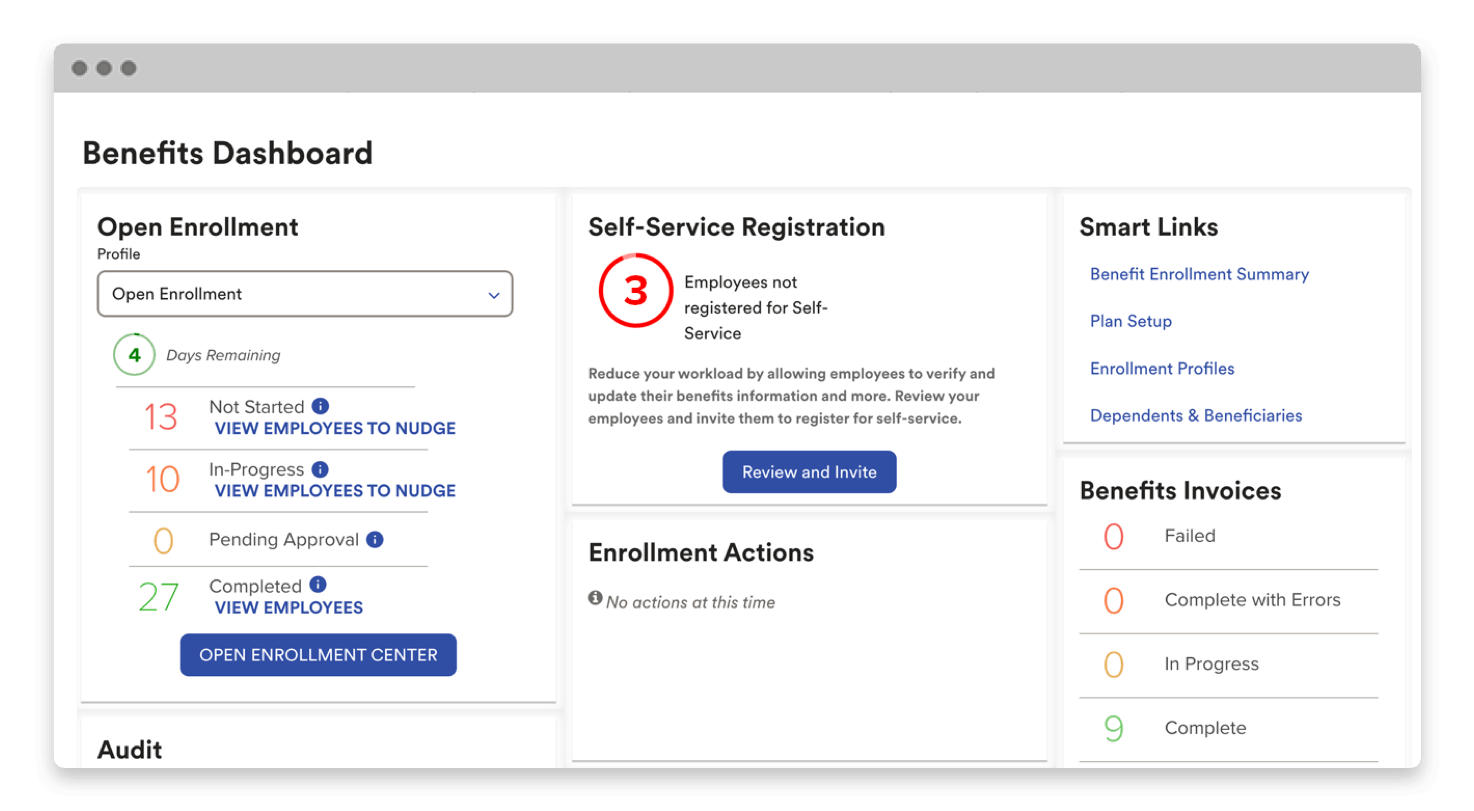This screenshot has height=811, width=1474.
Task: Click the Review and Invite button
Action: pyautogui.click(x=809, y=471)
